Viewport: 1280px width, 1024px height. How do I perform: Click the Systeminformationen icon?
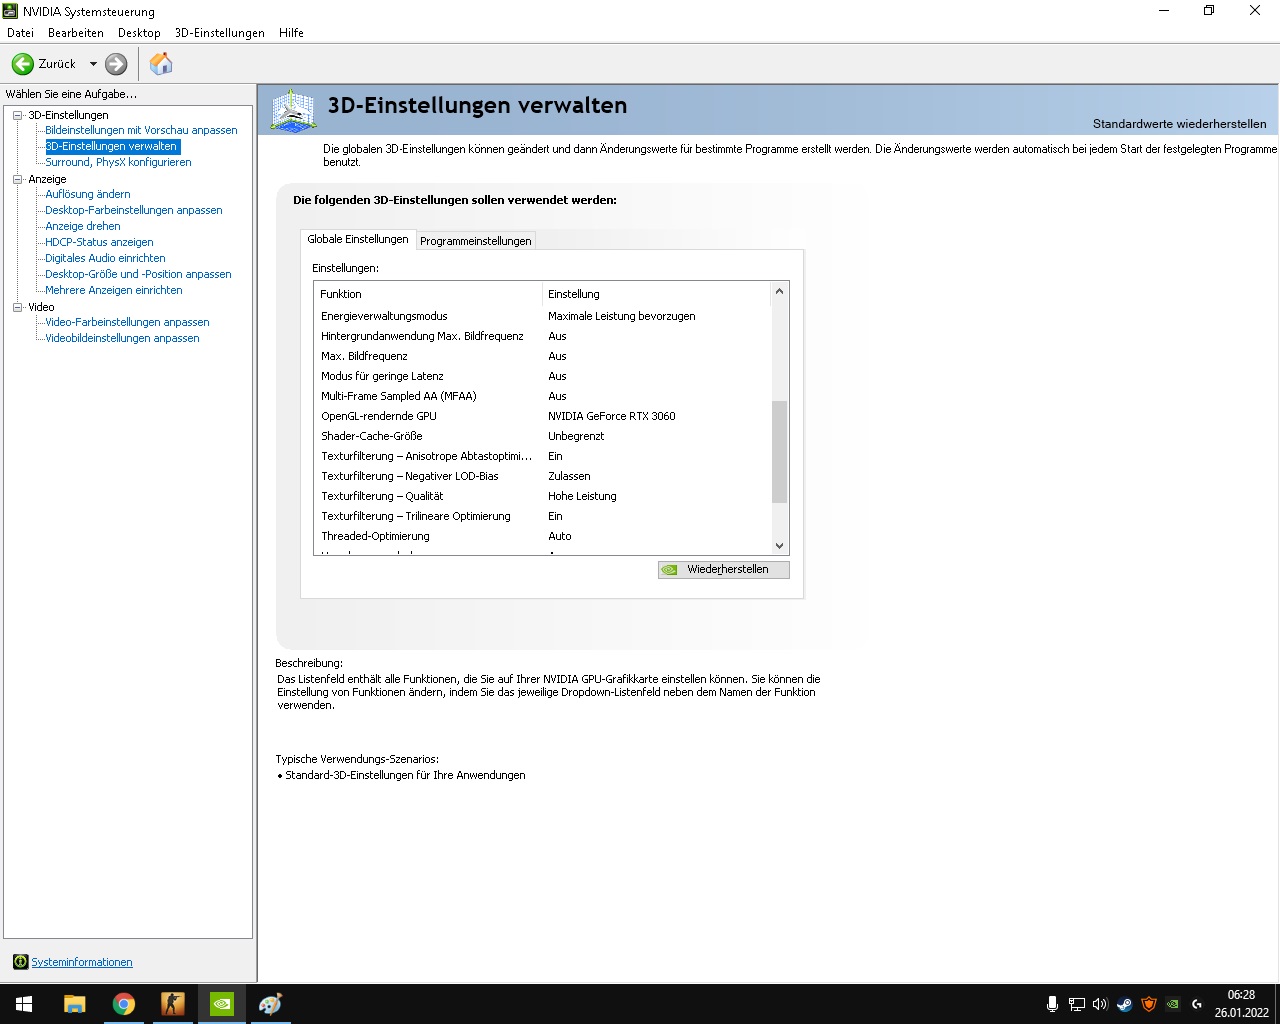pyautogui.click(x=20, y=962)
